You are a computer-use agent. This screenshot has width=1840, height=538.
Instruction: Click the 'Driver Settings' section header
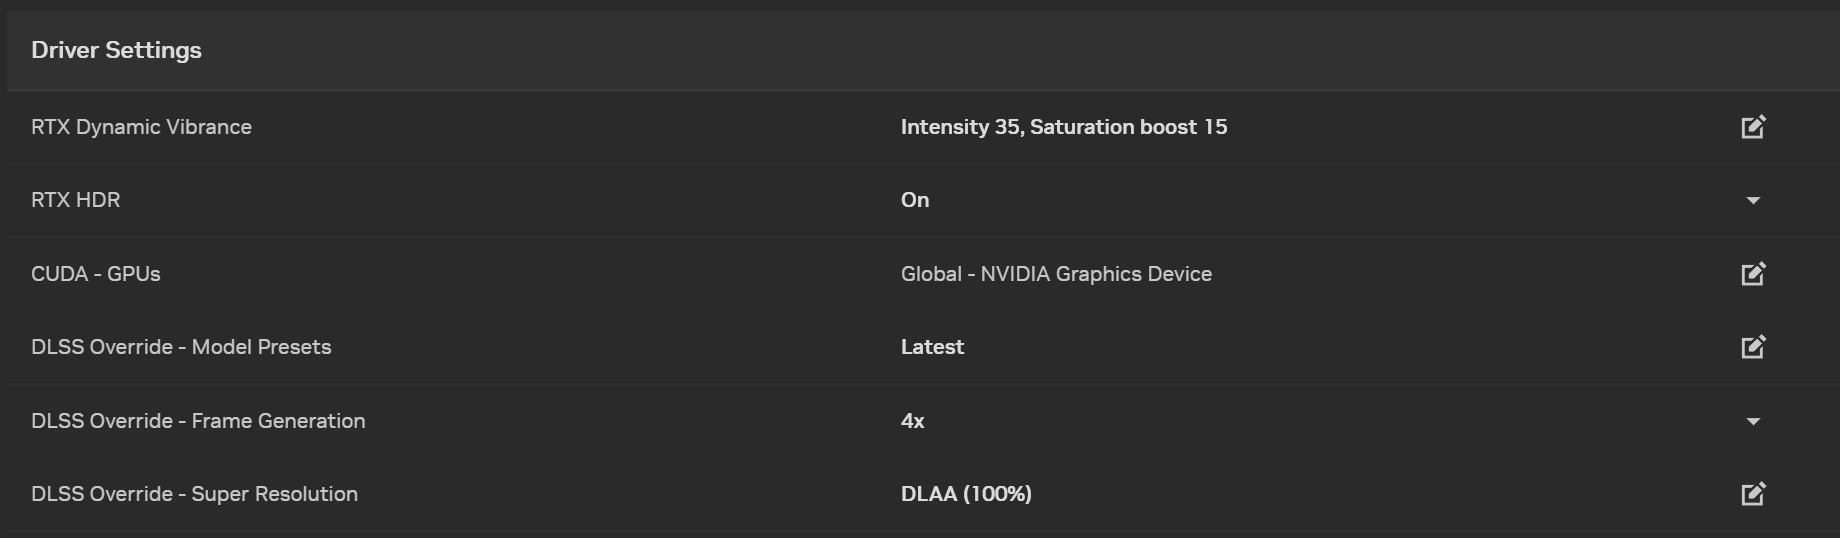click(116, 50)
